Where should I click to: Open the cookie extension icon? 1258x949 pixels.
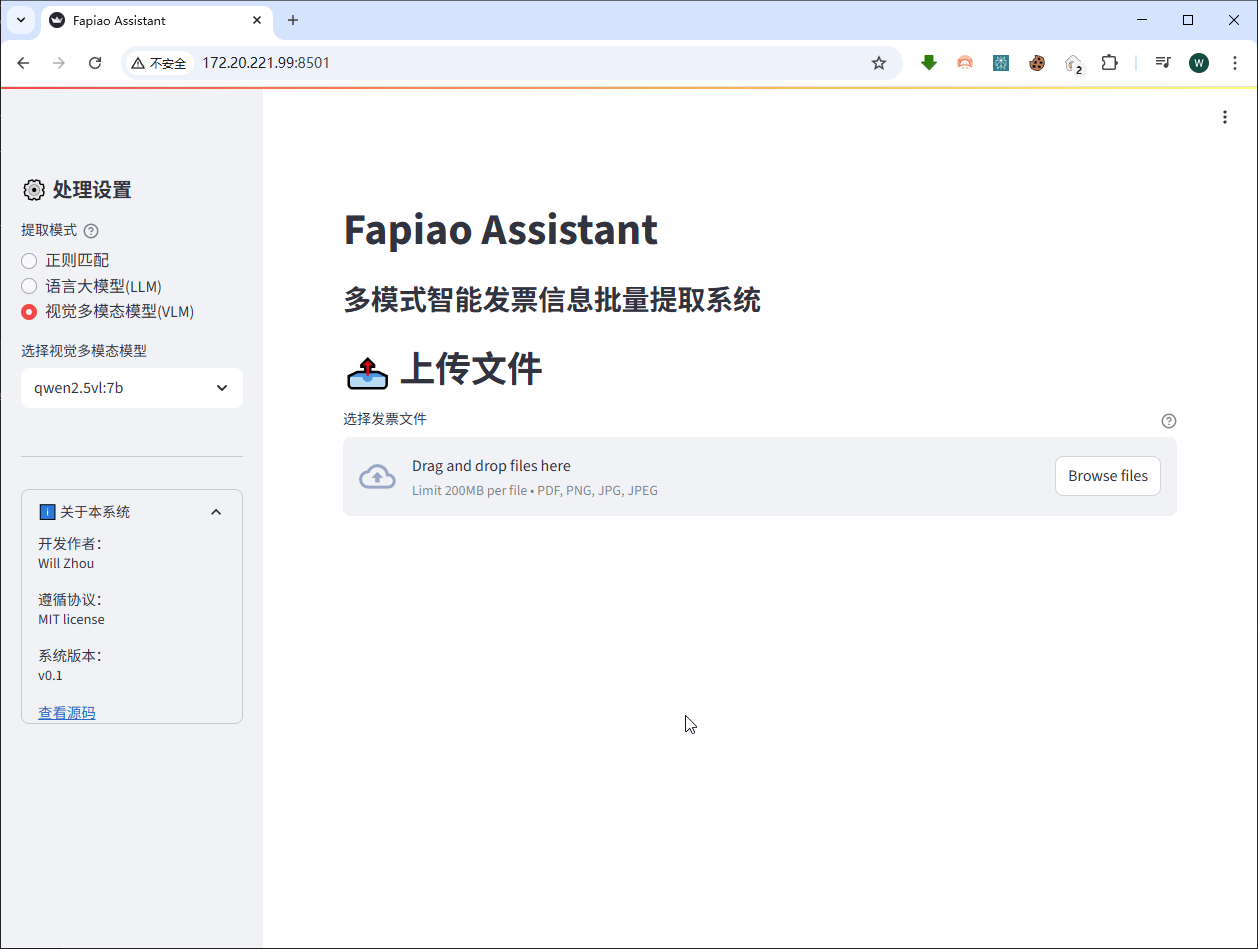click(1037, 63)
